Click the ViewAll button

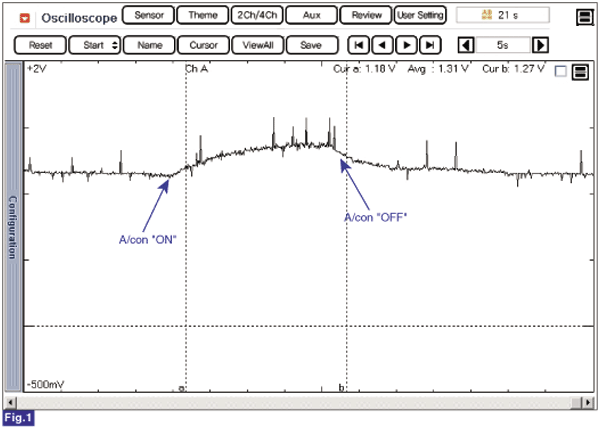click(x=258, y=45)
